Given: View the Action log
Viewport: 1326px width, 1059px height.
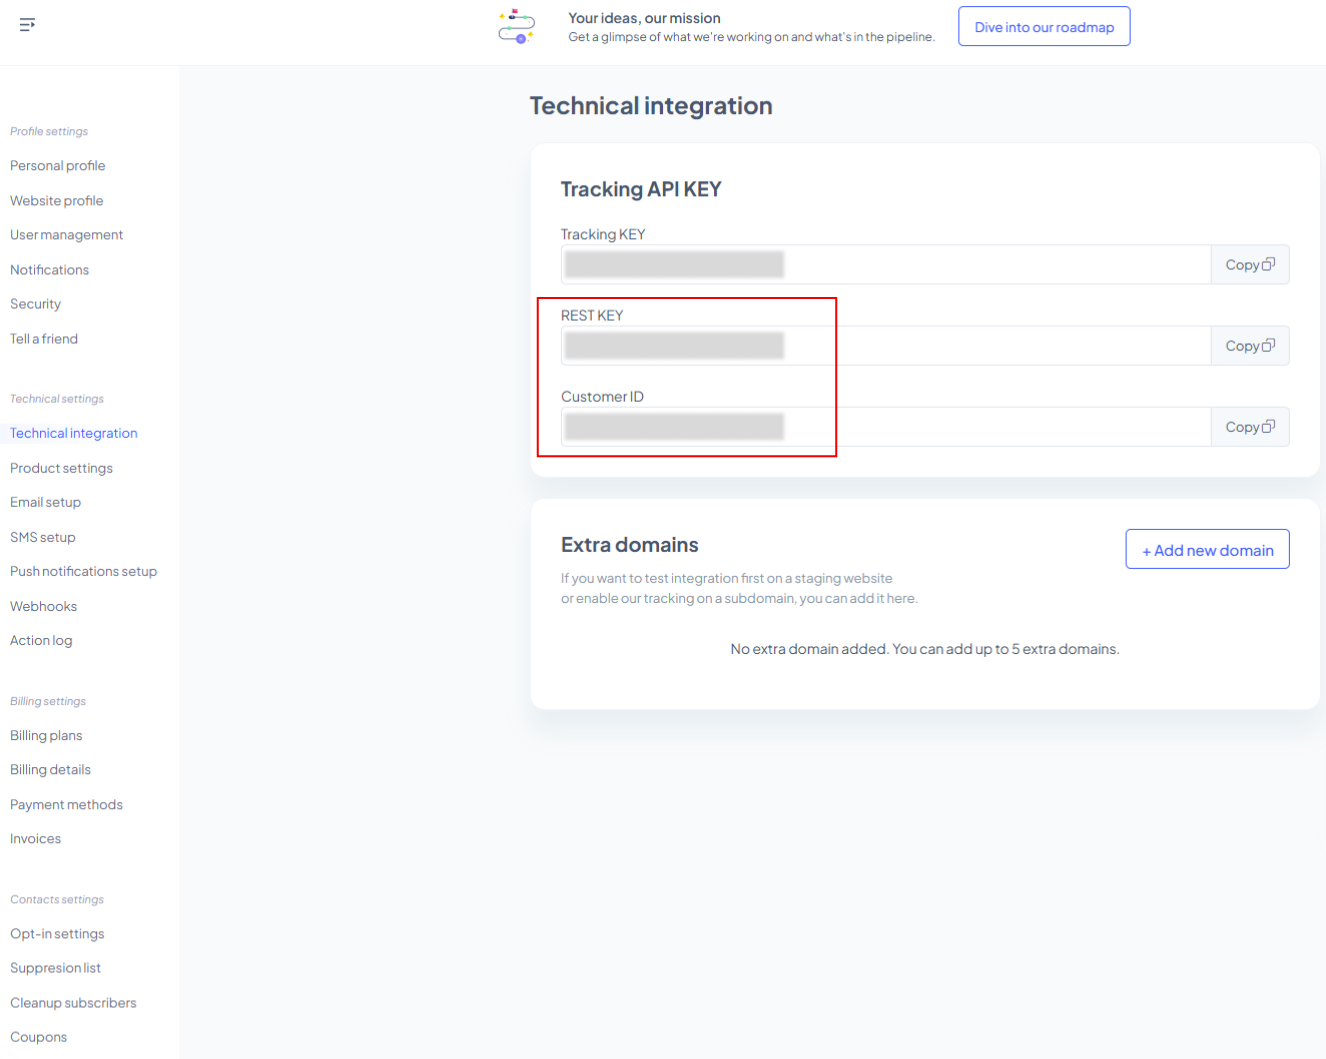Looking at the screenshot, I should tap(41, 641).
